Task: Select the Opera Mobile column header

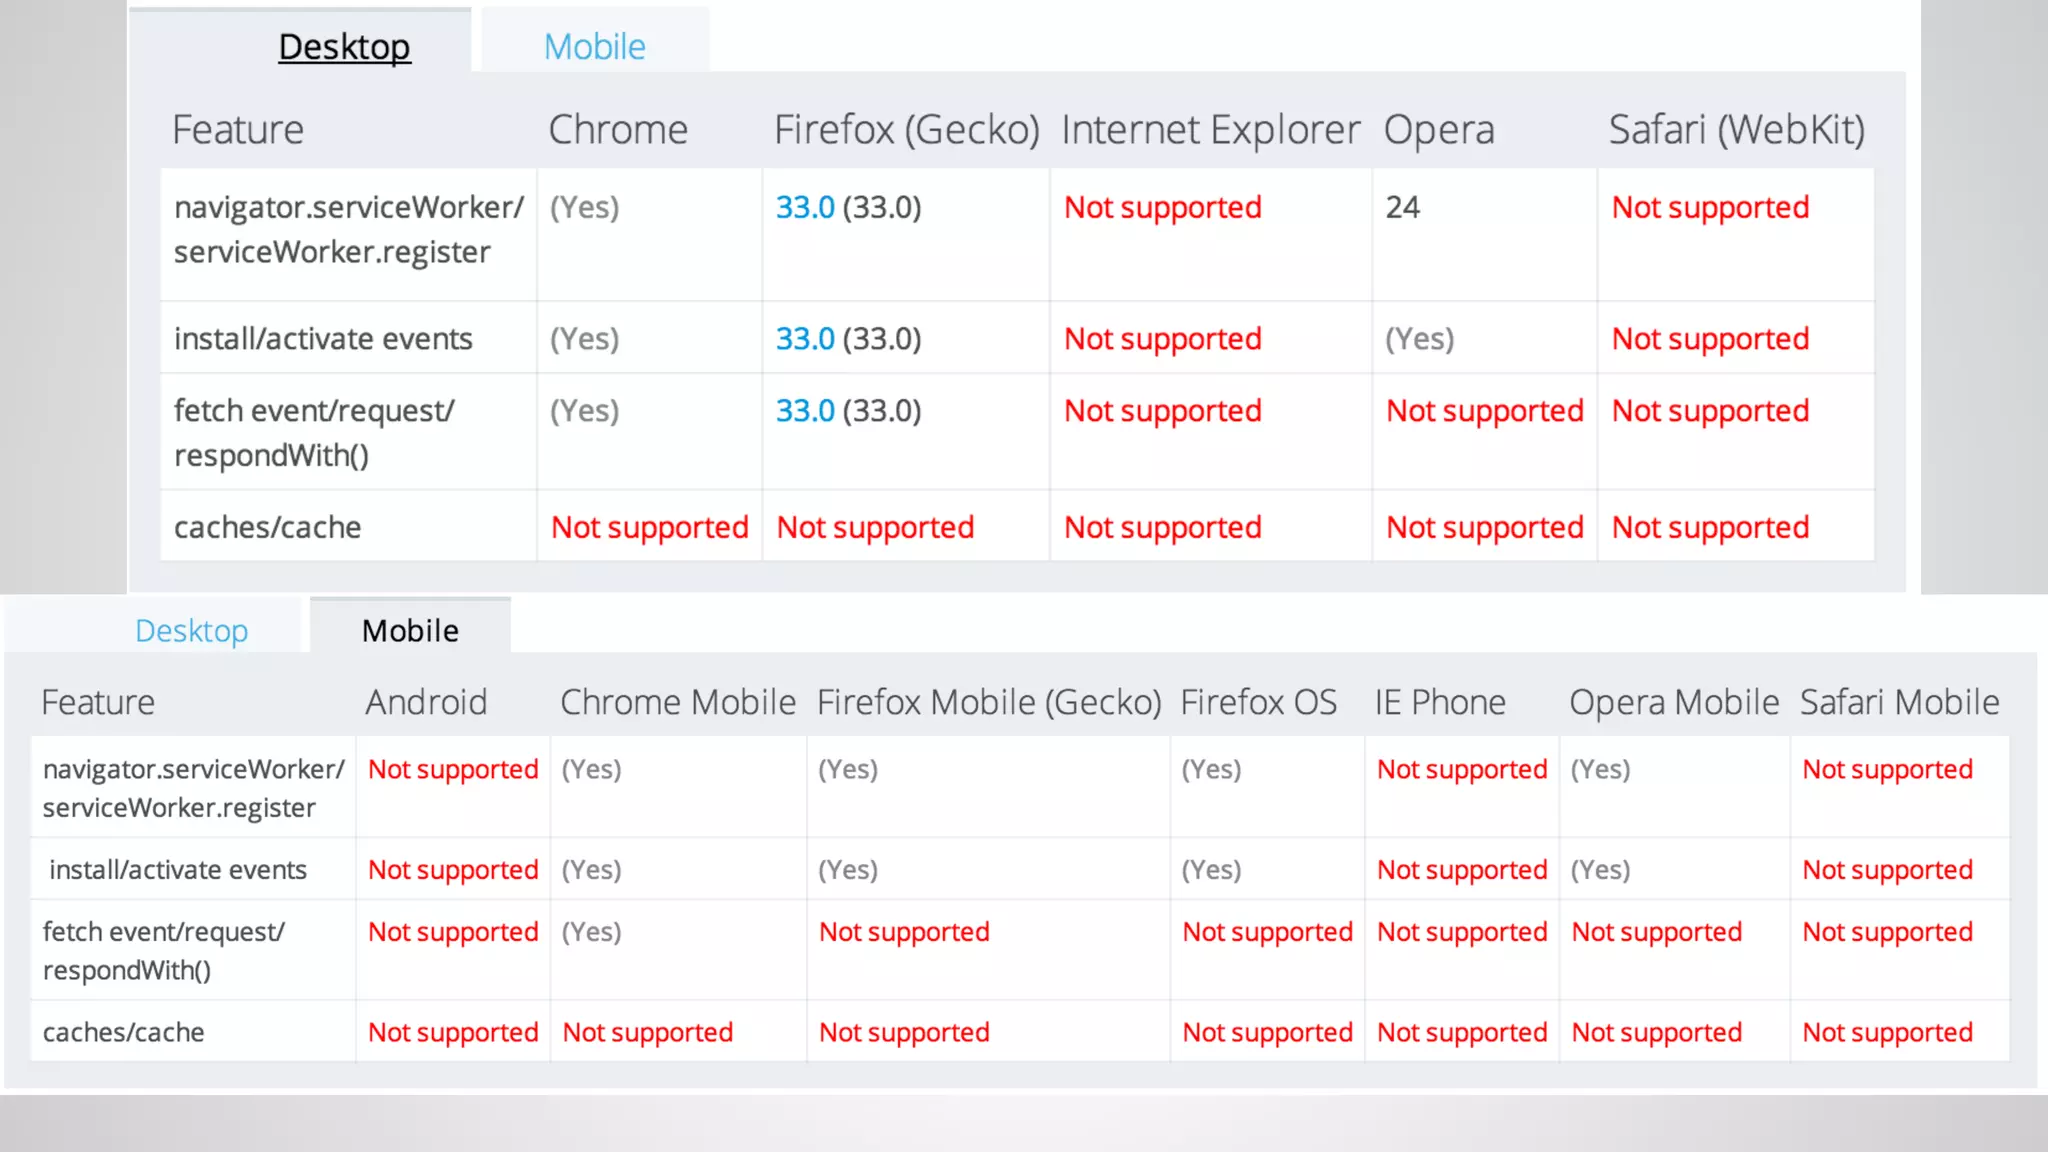Action: pyautogui.click(x=1674, y=703)
